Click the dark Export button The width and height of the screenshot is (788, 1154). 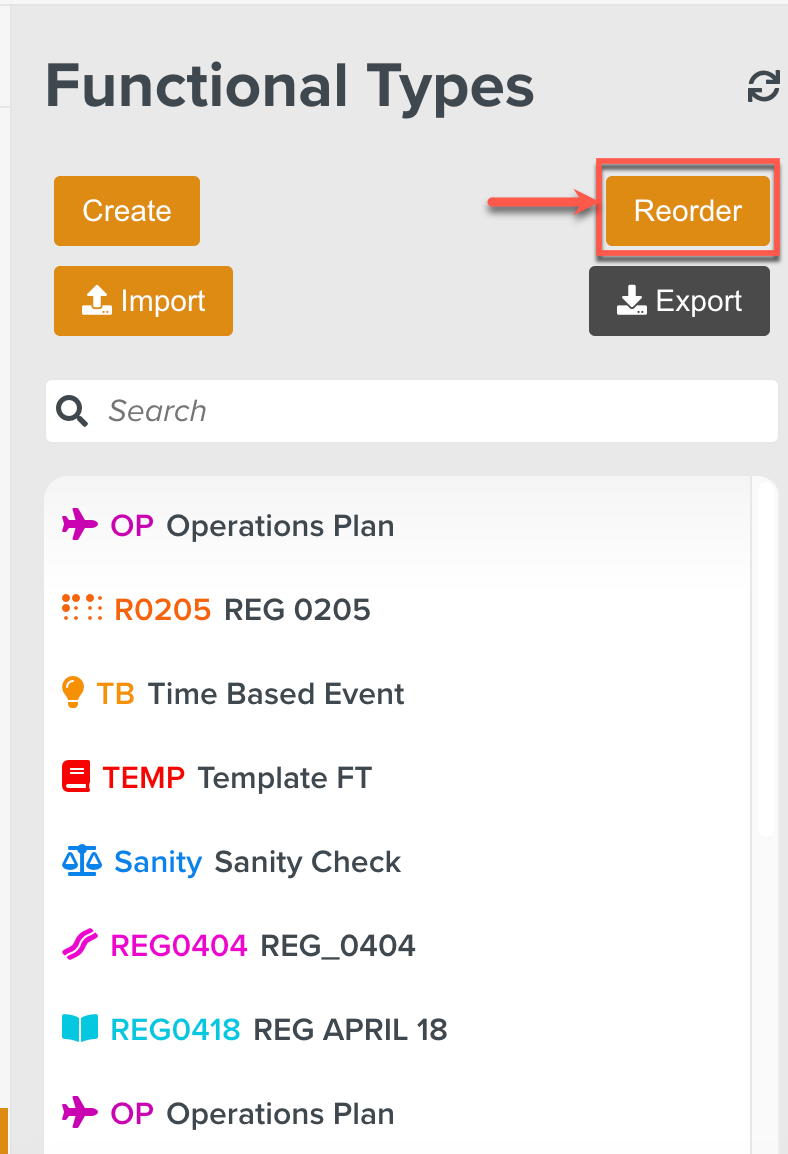coord(679,300)
